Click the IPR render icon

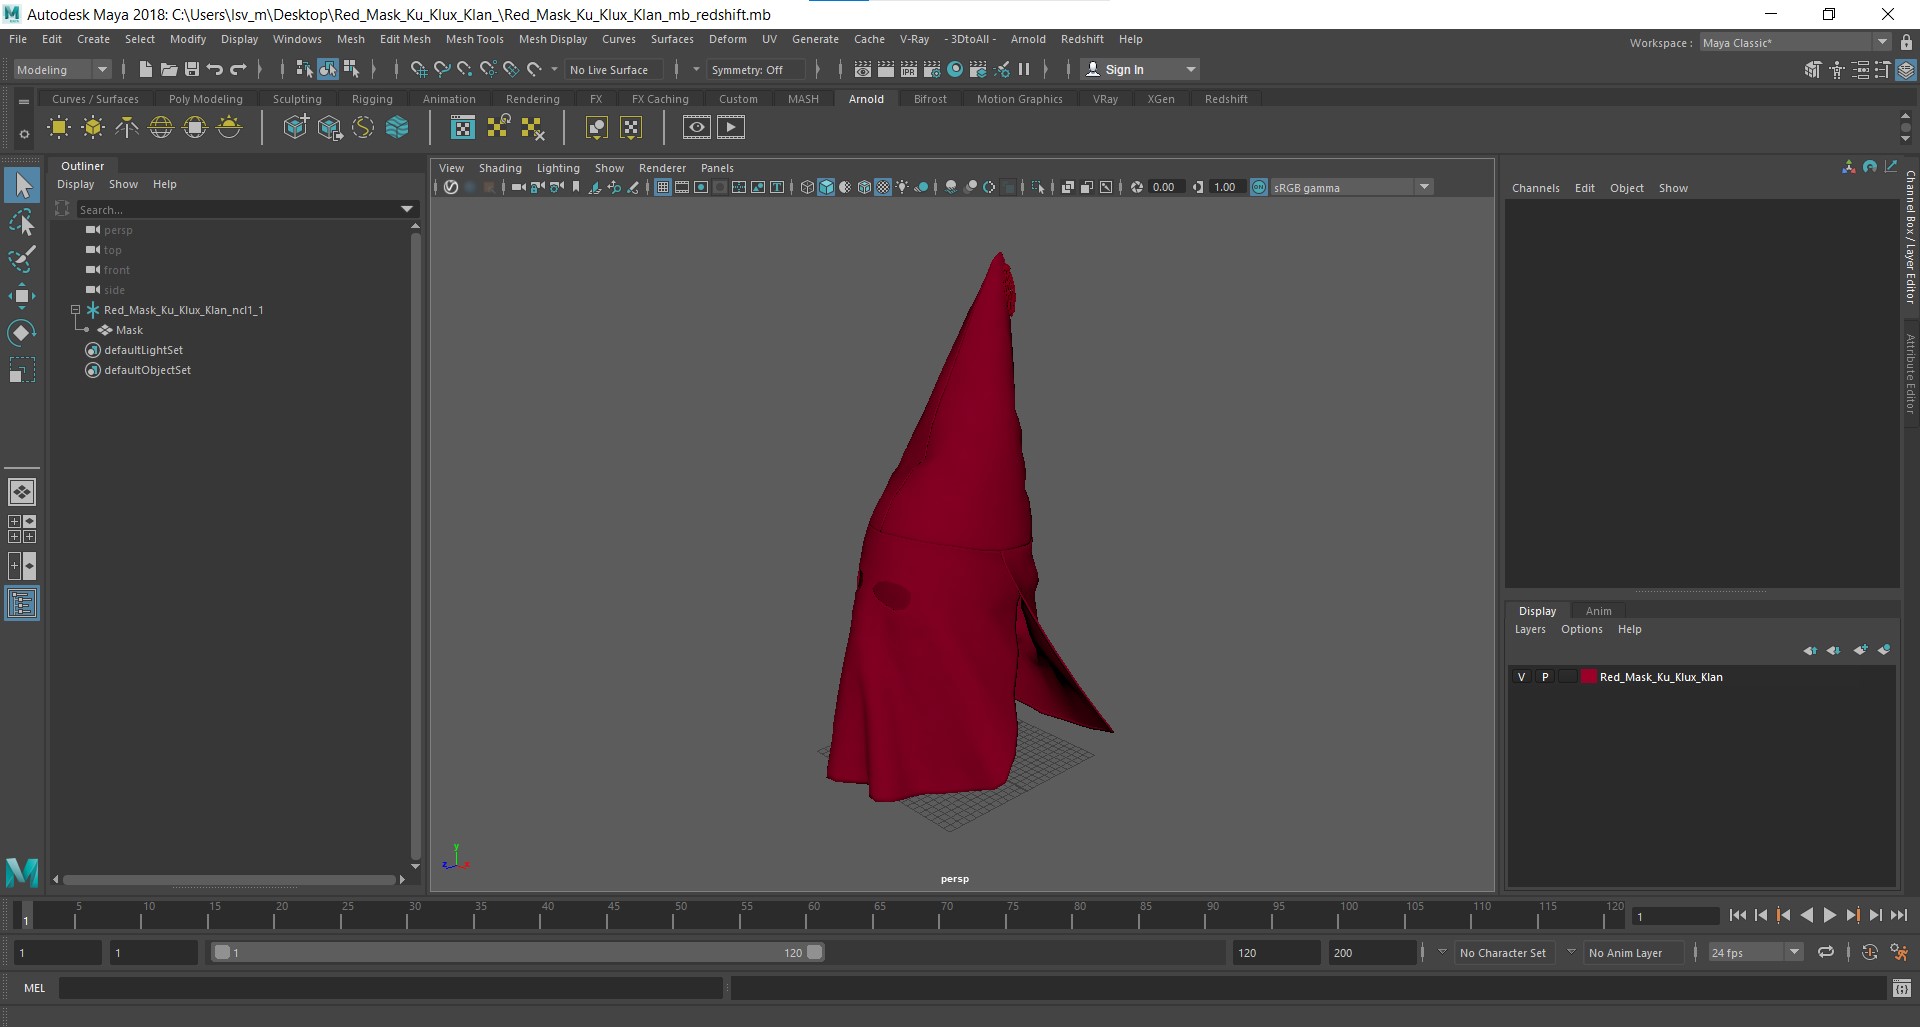pos(908,69)
